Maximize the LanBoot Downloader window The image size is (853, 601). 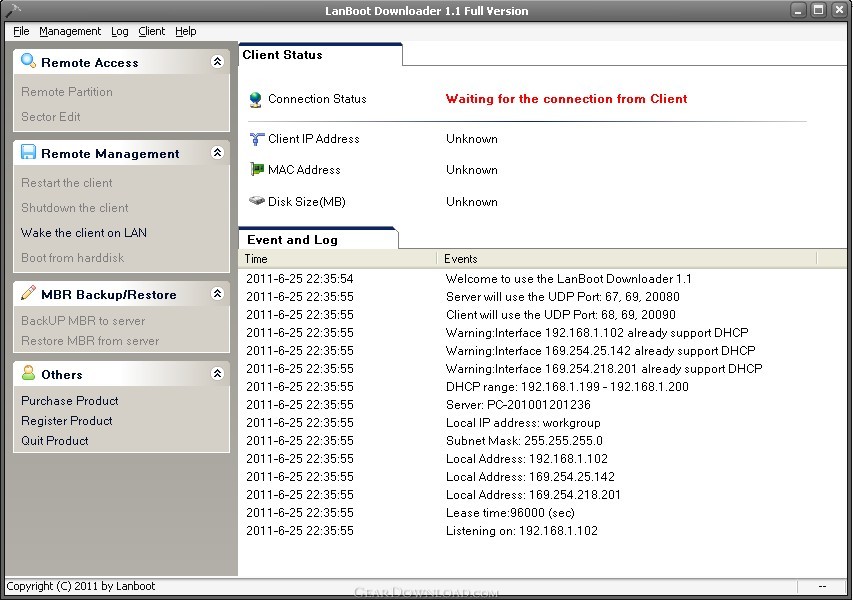pos(818,10)
